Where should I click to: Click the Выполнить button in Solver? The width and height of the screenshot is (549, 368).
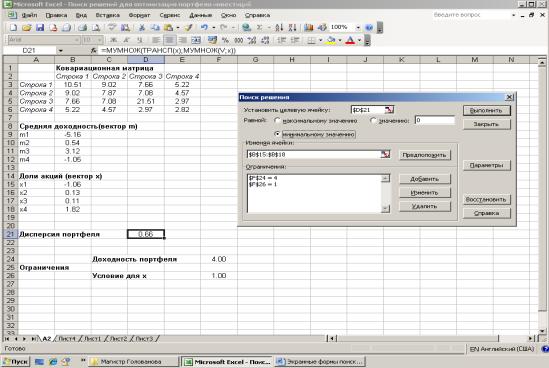pos(486,110)
